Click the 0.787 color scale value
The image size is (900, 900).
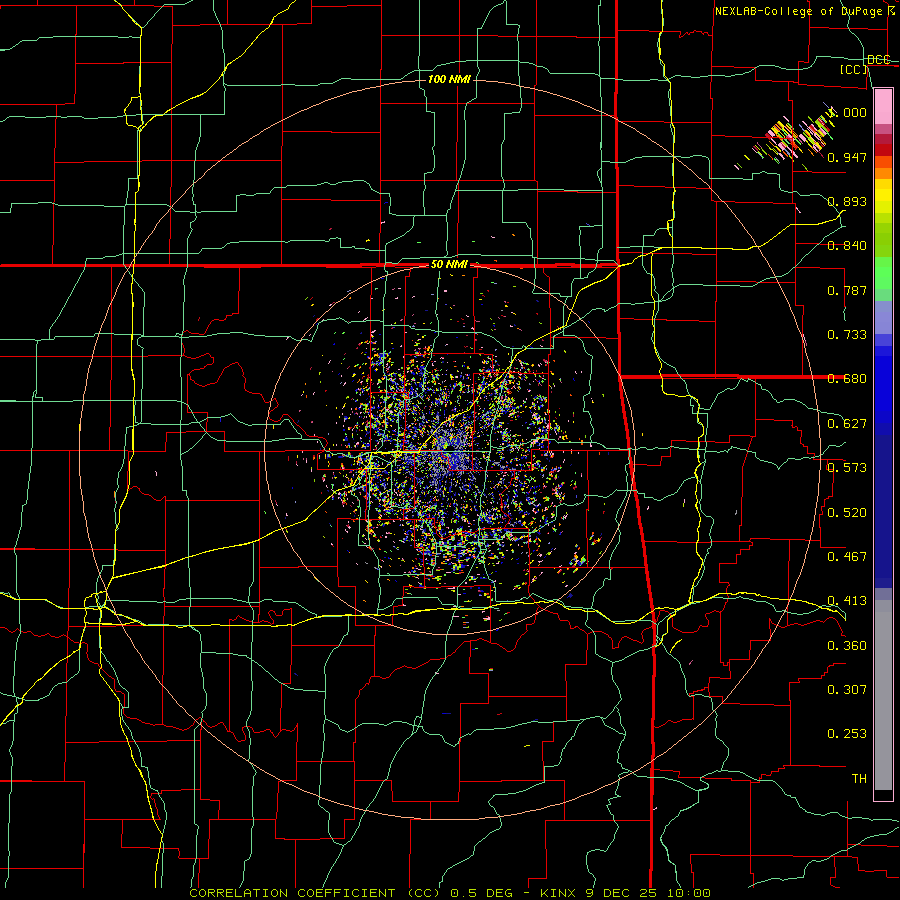[x=847, y=290]
